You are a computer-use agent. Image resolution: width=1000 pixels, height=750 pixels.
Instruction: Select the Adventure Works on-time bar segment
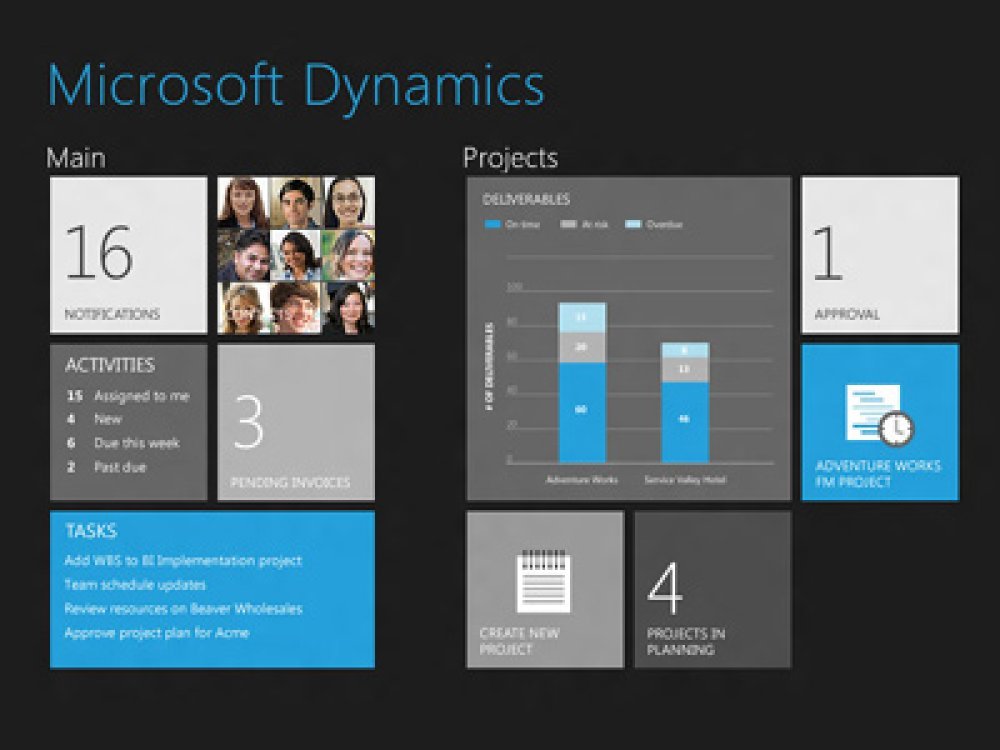582,413
